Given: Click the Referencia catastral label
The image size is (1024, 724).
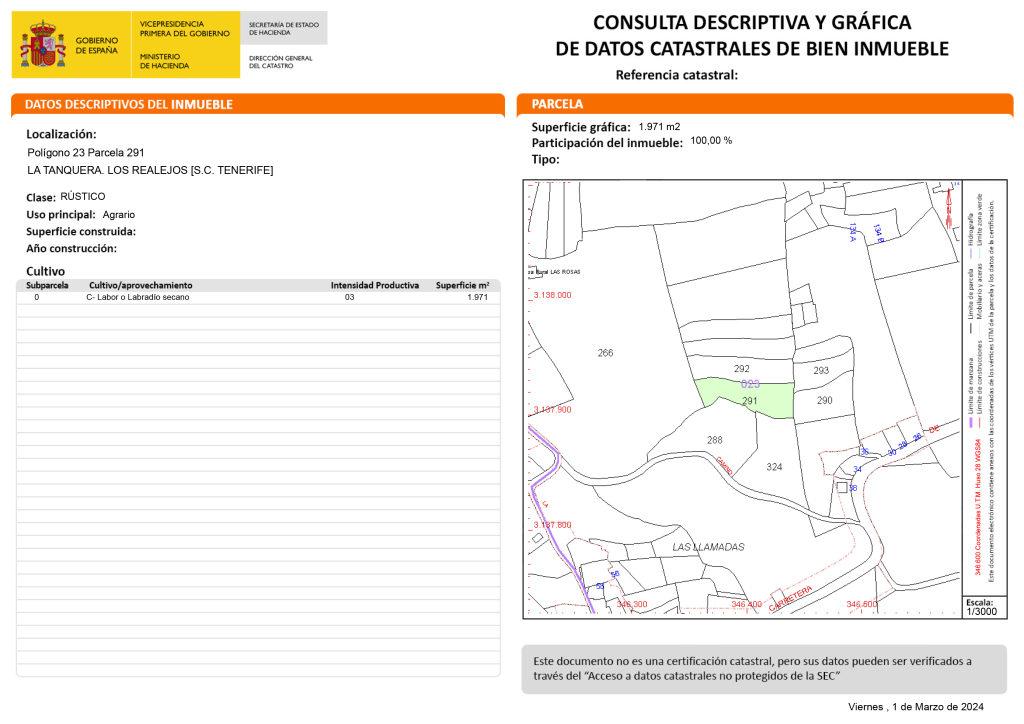Looking at the screenshot, I should [676, 75].
